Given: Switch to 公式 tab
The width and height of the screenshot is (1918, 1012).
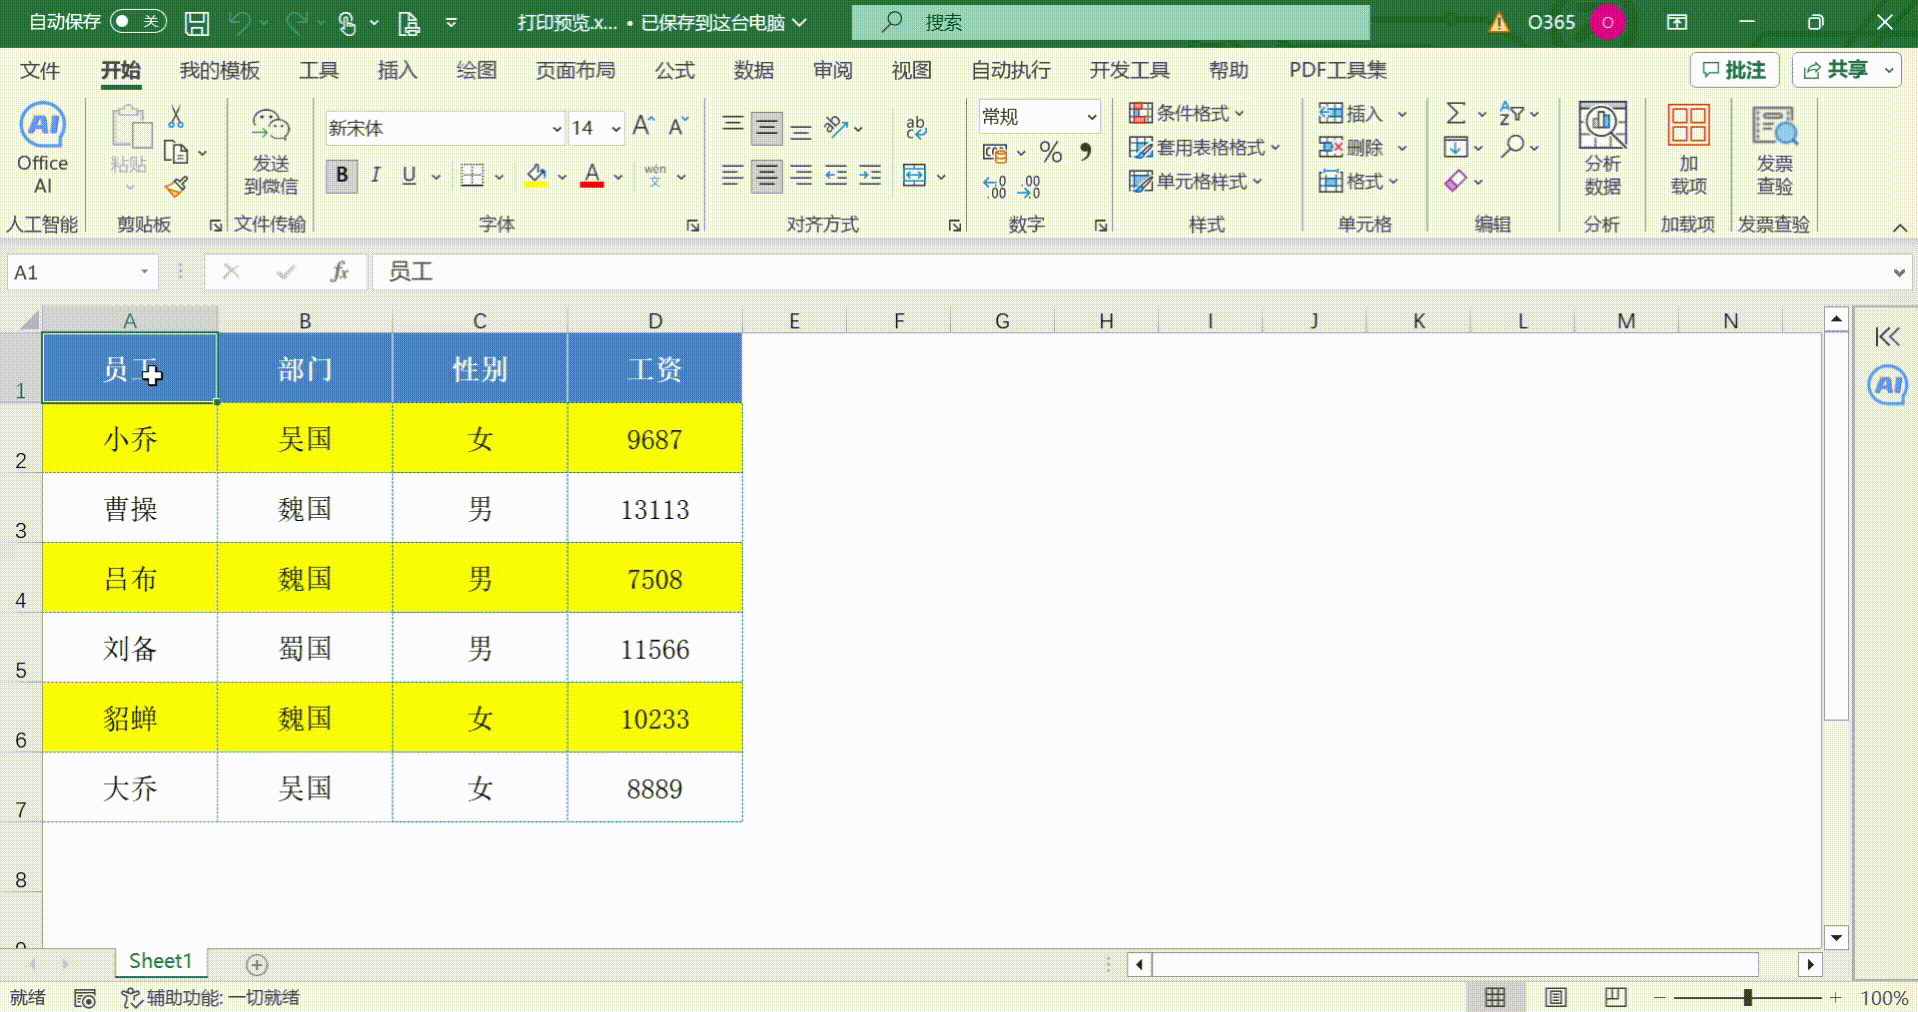Looking at the screenshot, I should coord(674,70).
